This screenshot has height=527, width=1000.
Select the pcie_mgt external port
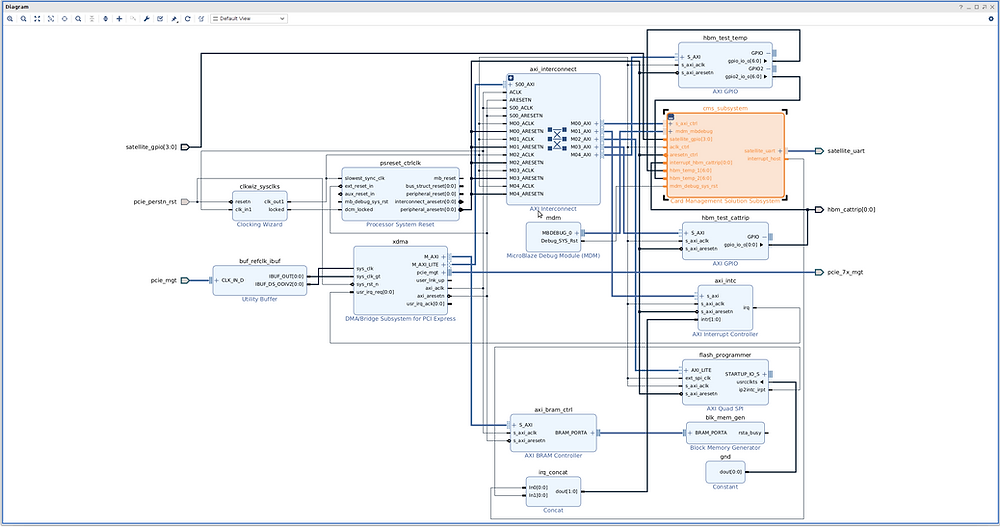[185, 280]
